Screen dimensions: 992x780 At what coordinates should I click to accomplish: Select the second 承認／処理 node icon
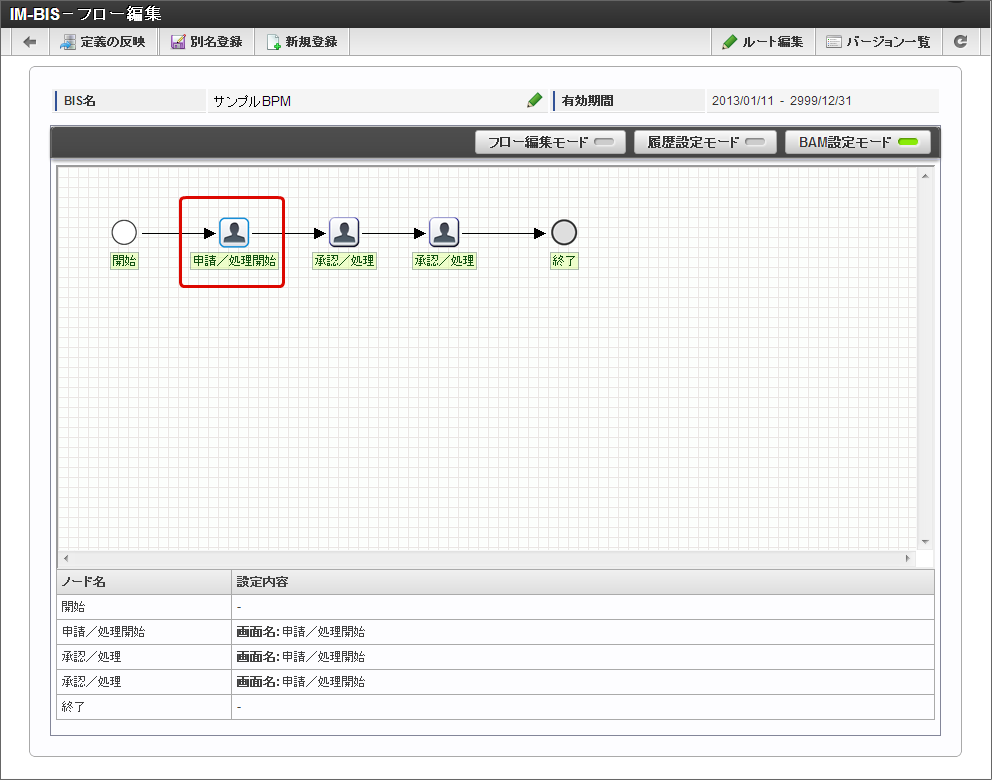[444, 231]
